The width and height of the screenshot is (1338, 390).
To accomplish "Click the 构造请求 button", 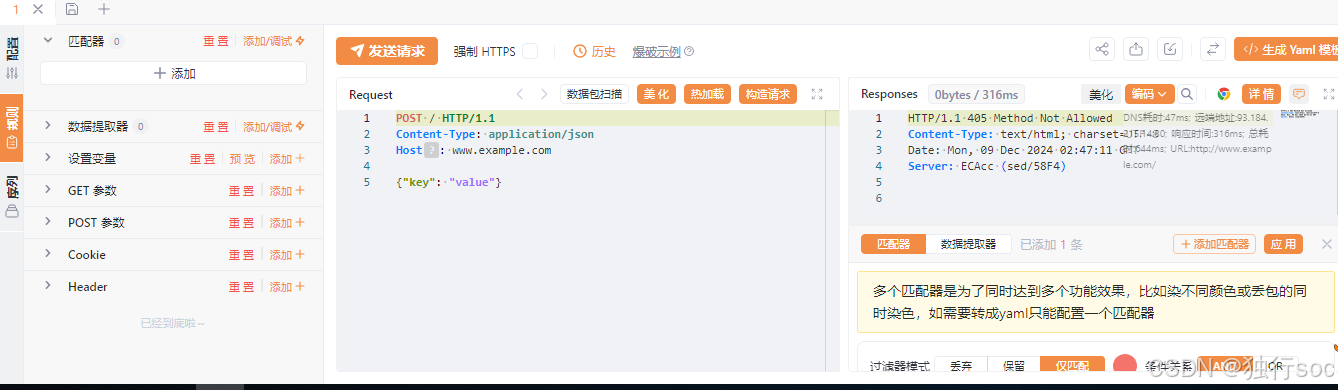I will coord(768,94).
